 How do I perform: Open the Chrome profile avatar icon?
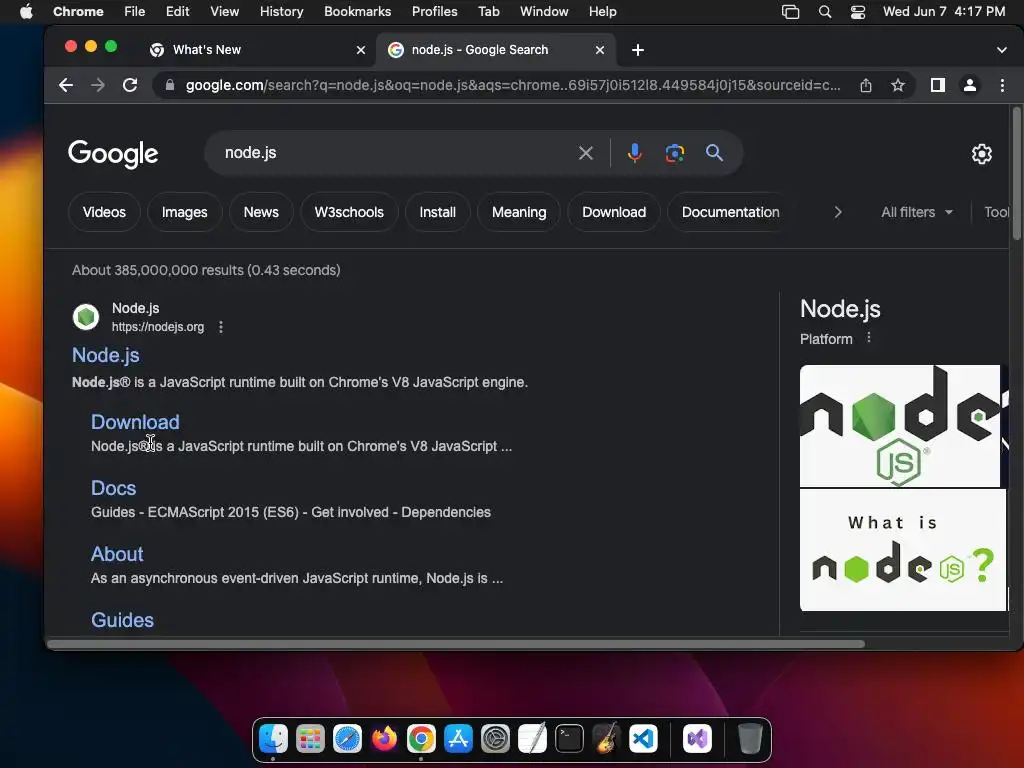click(x=970, y=85)
